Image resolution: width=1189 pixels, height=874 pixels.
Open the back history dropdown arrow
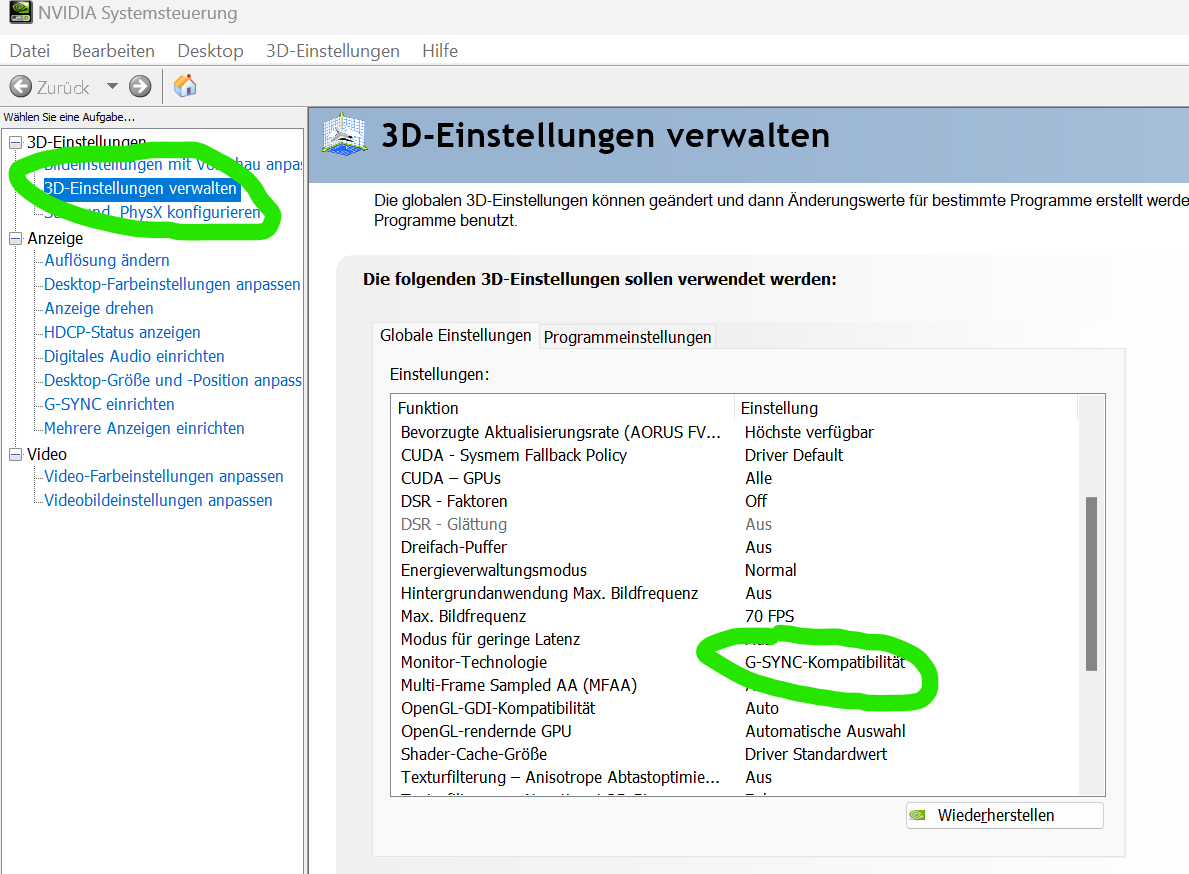[112, 86]
